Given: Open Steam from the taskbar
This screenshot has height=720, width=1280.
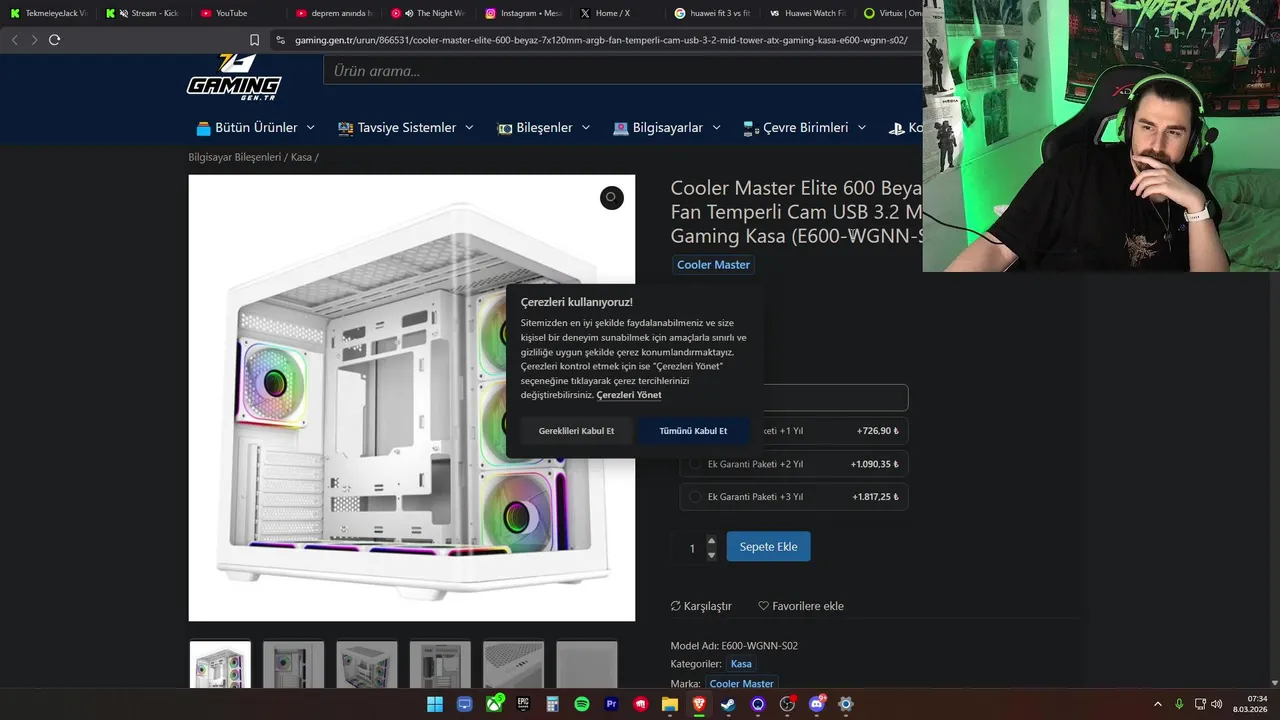Looking at the screenshot, I should [x=728, y=704].
